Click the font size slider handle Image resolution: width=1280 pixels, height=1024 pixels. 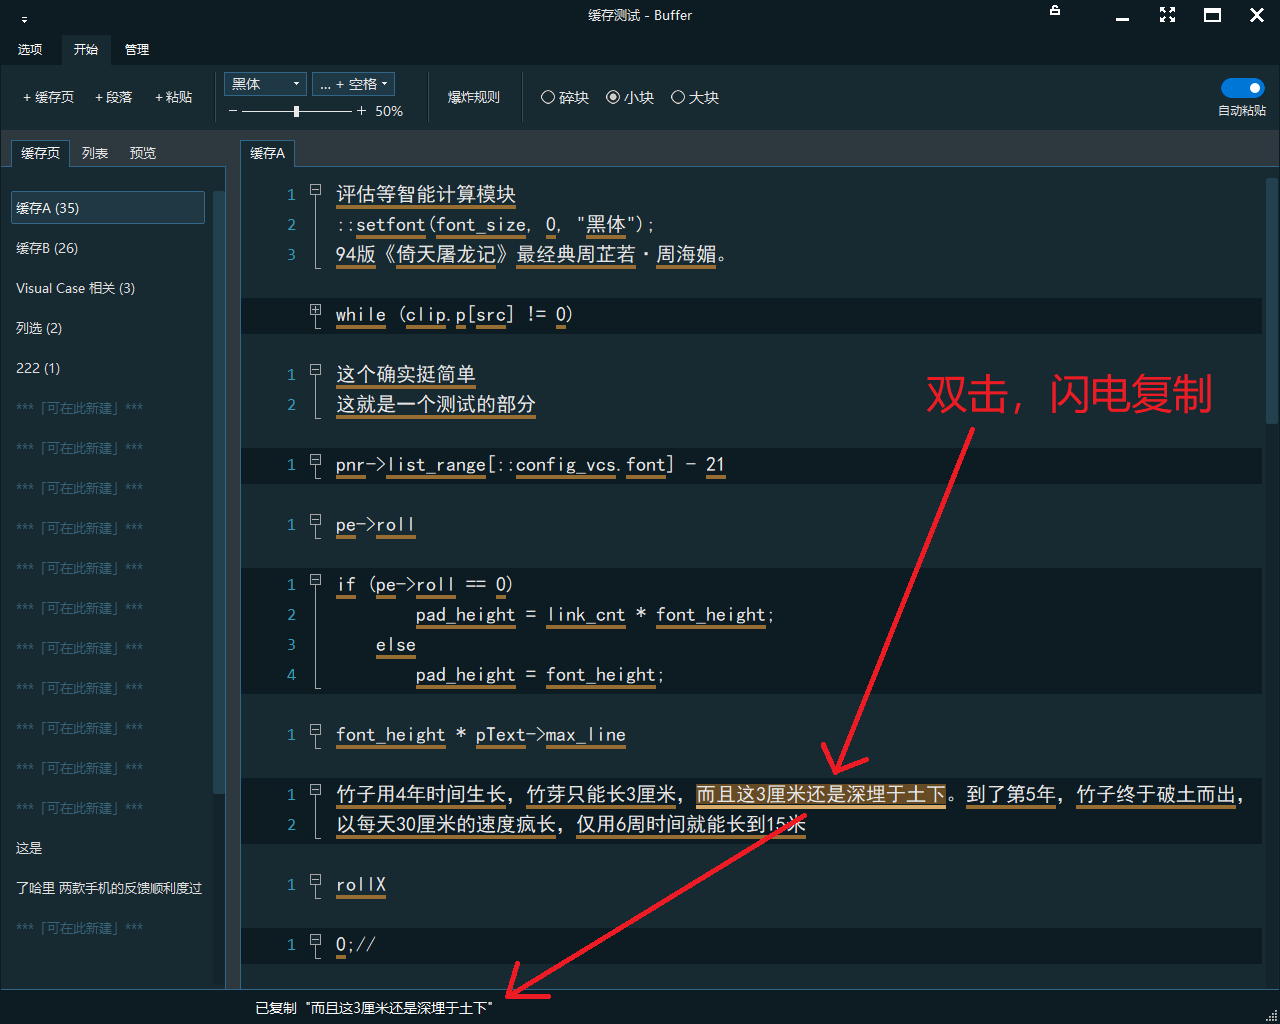[296, 111]
